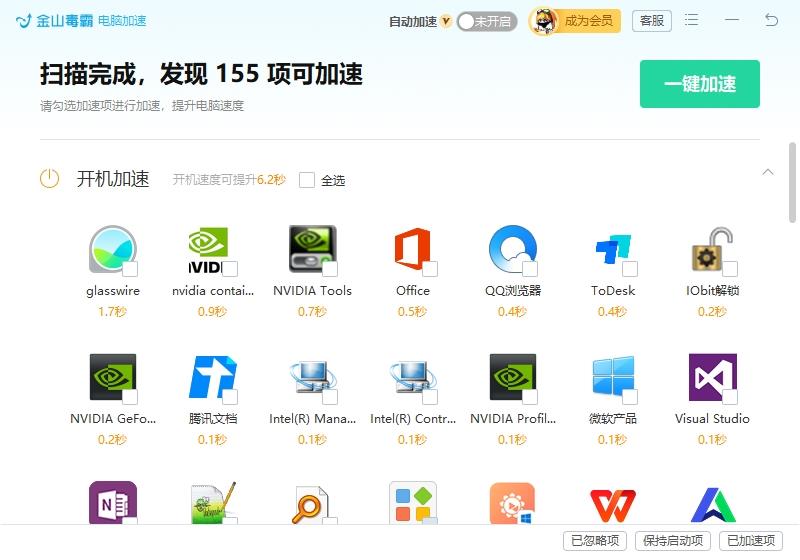Image resolution: width=800 pixels, height=560 pixels.
Task: Click the Intel(R) Management icon
Action: (312, 377)
